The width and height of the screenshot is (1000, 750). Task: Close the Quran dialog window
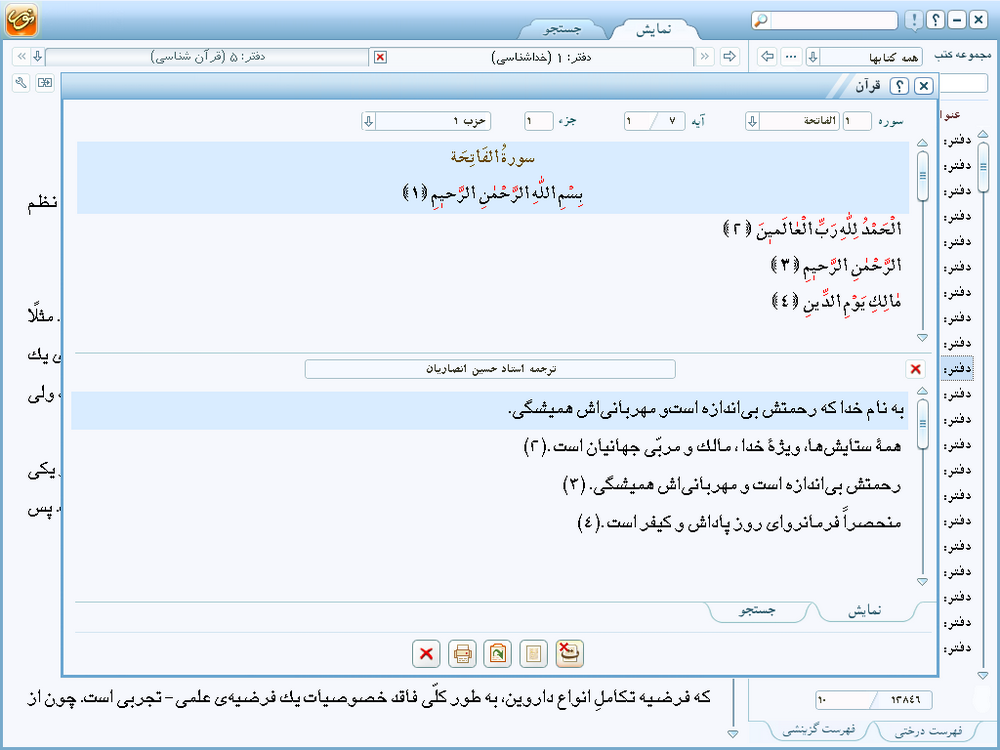tap(923, 86)
